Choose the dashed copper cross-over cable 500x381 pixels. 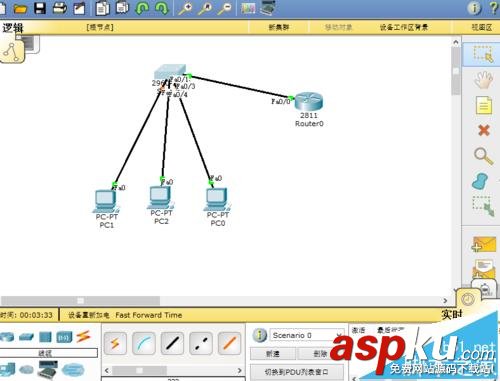click(201, 343)
